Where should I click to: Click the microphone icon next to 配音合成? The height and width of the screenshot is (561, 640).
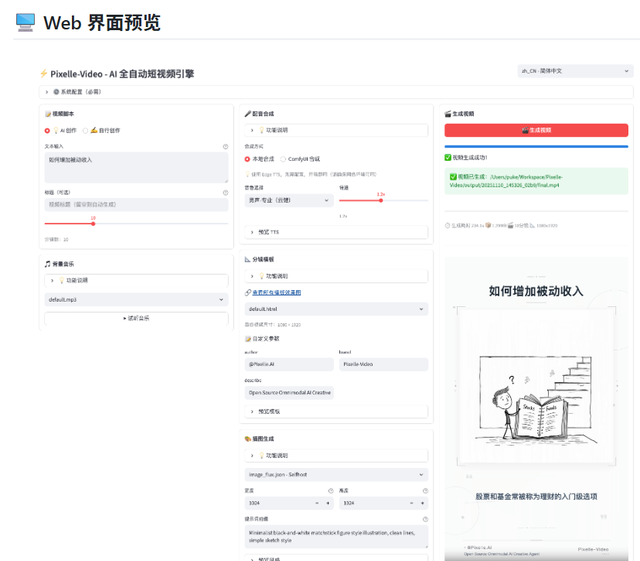point(248,114)
